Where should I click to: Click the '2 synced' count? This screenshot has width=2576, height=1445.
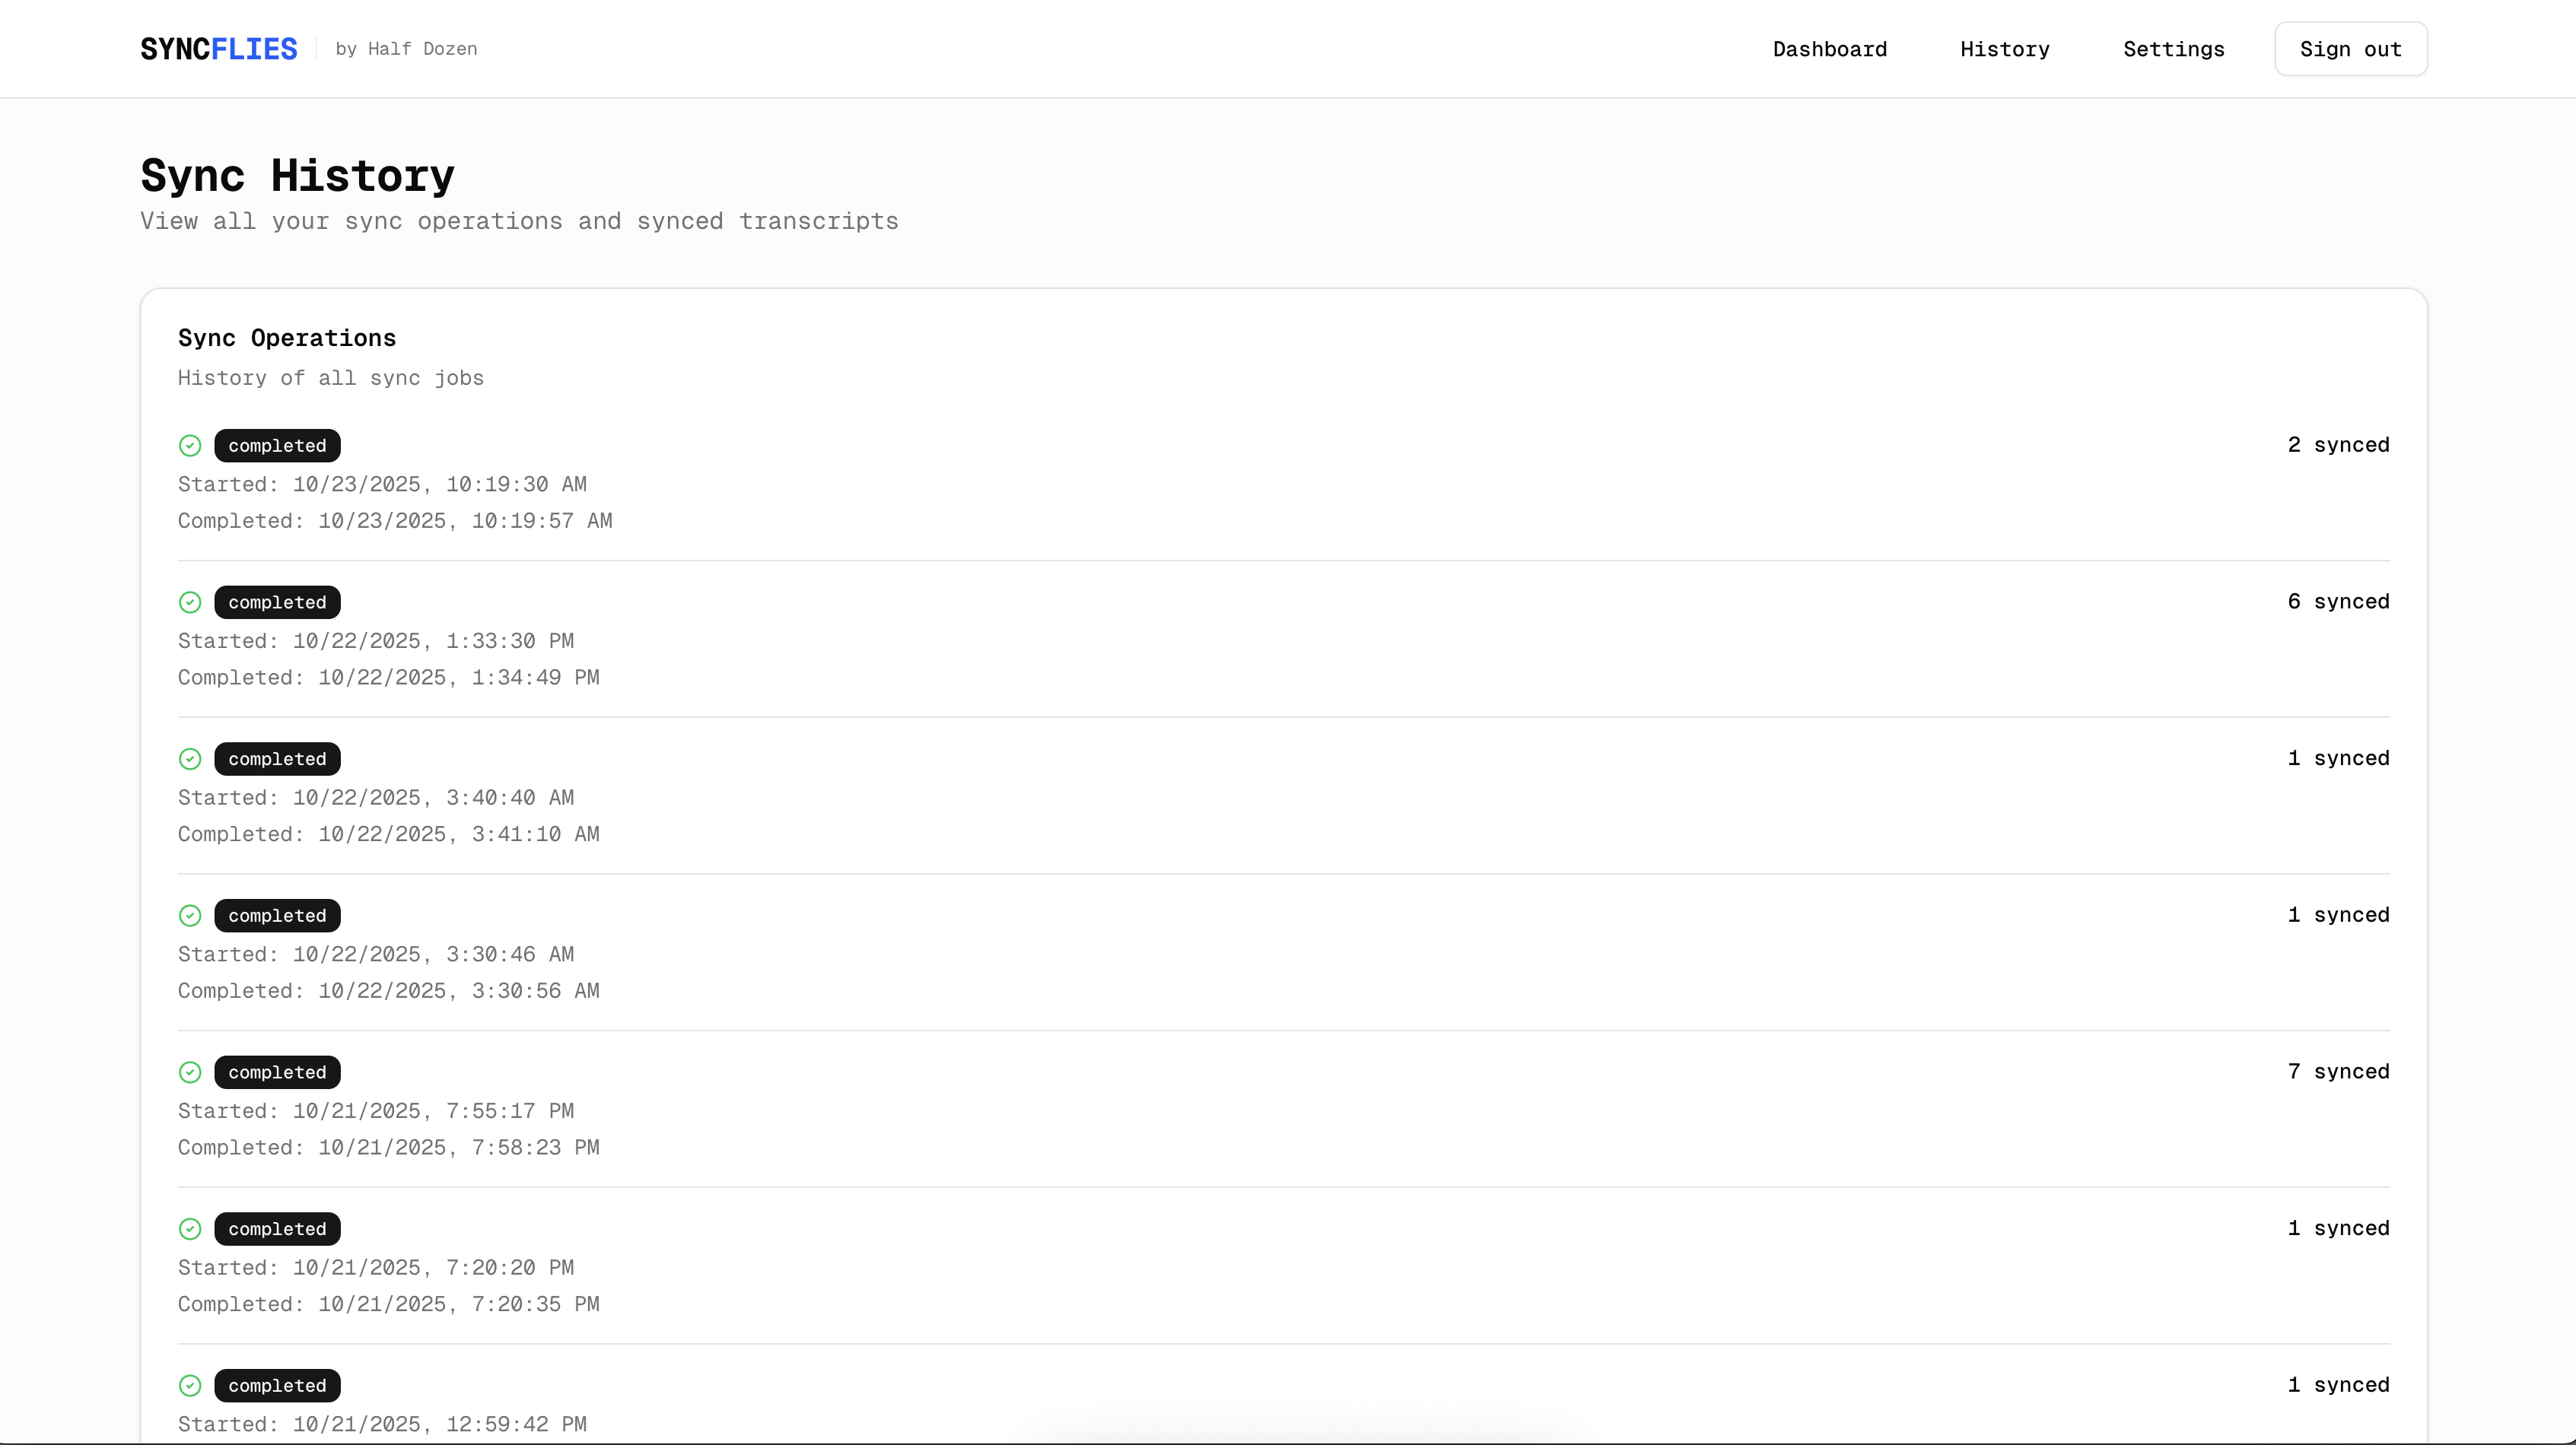[2337, 445]
